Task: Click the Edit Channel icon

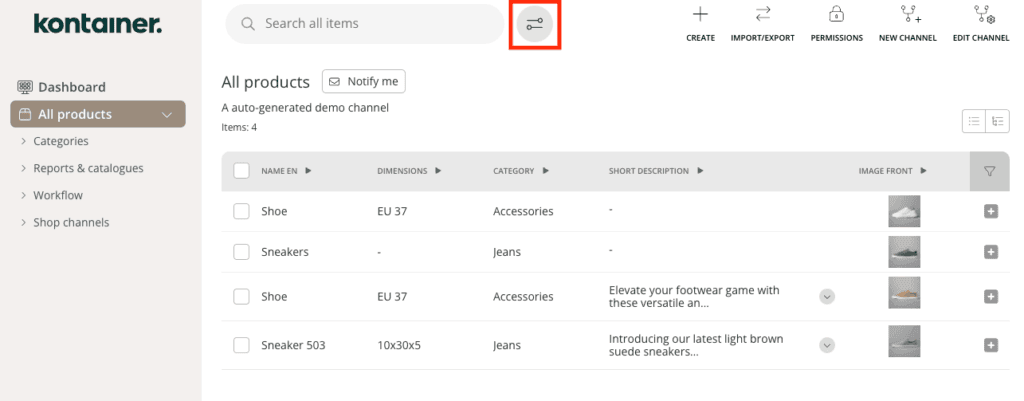Action: [981, 15]
